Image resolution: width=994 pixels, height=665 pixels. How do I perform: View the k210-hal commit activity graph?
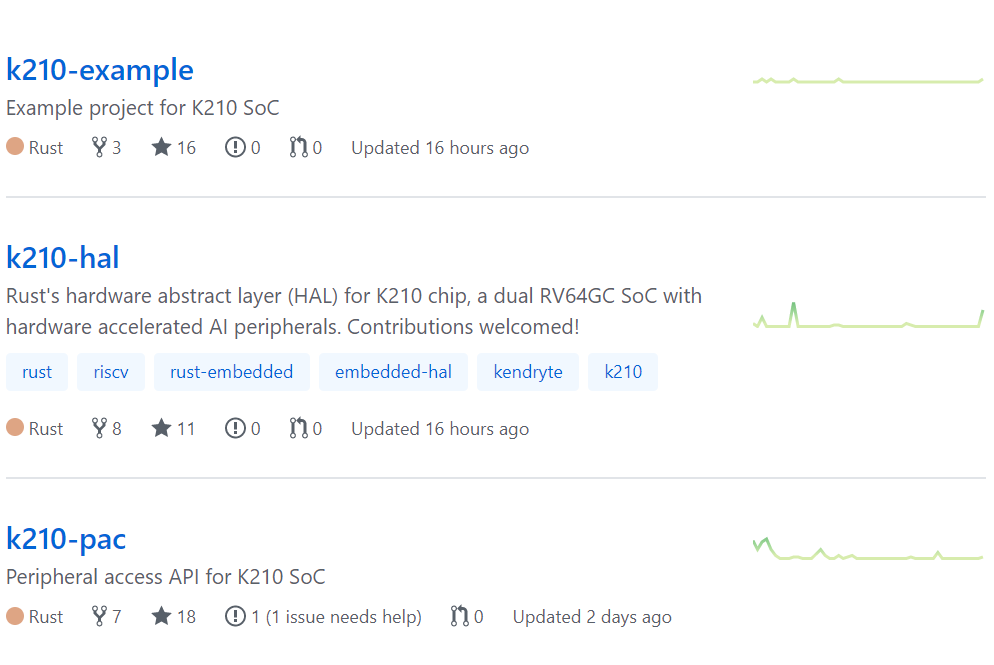pyautogui.click(x=868, y=317)
